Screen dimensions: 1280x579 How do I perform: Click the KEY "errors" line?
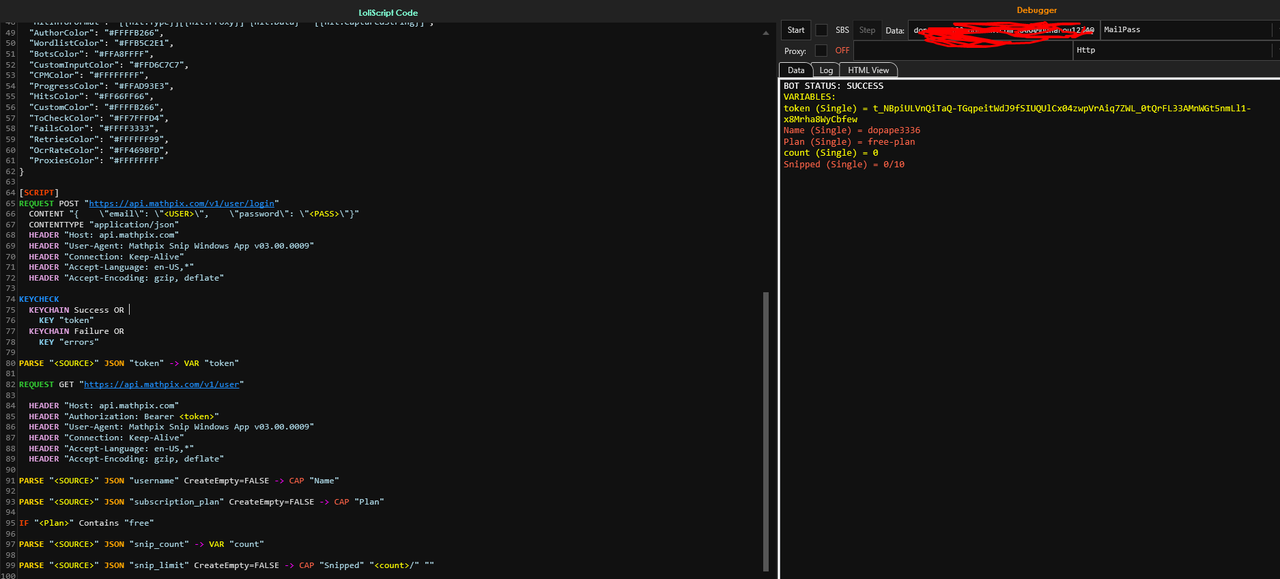69,342
